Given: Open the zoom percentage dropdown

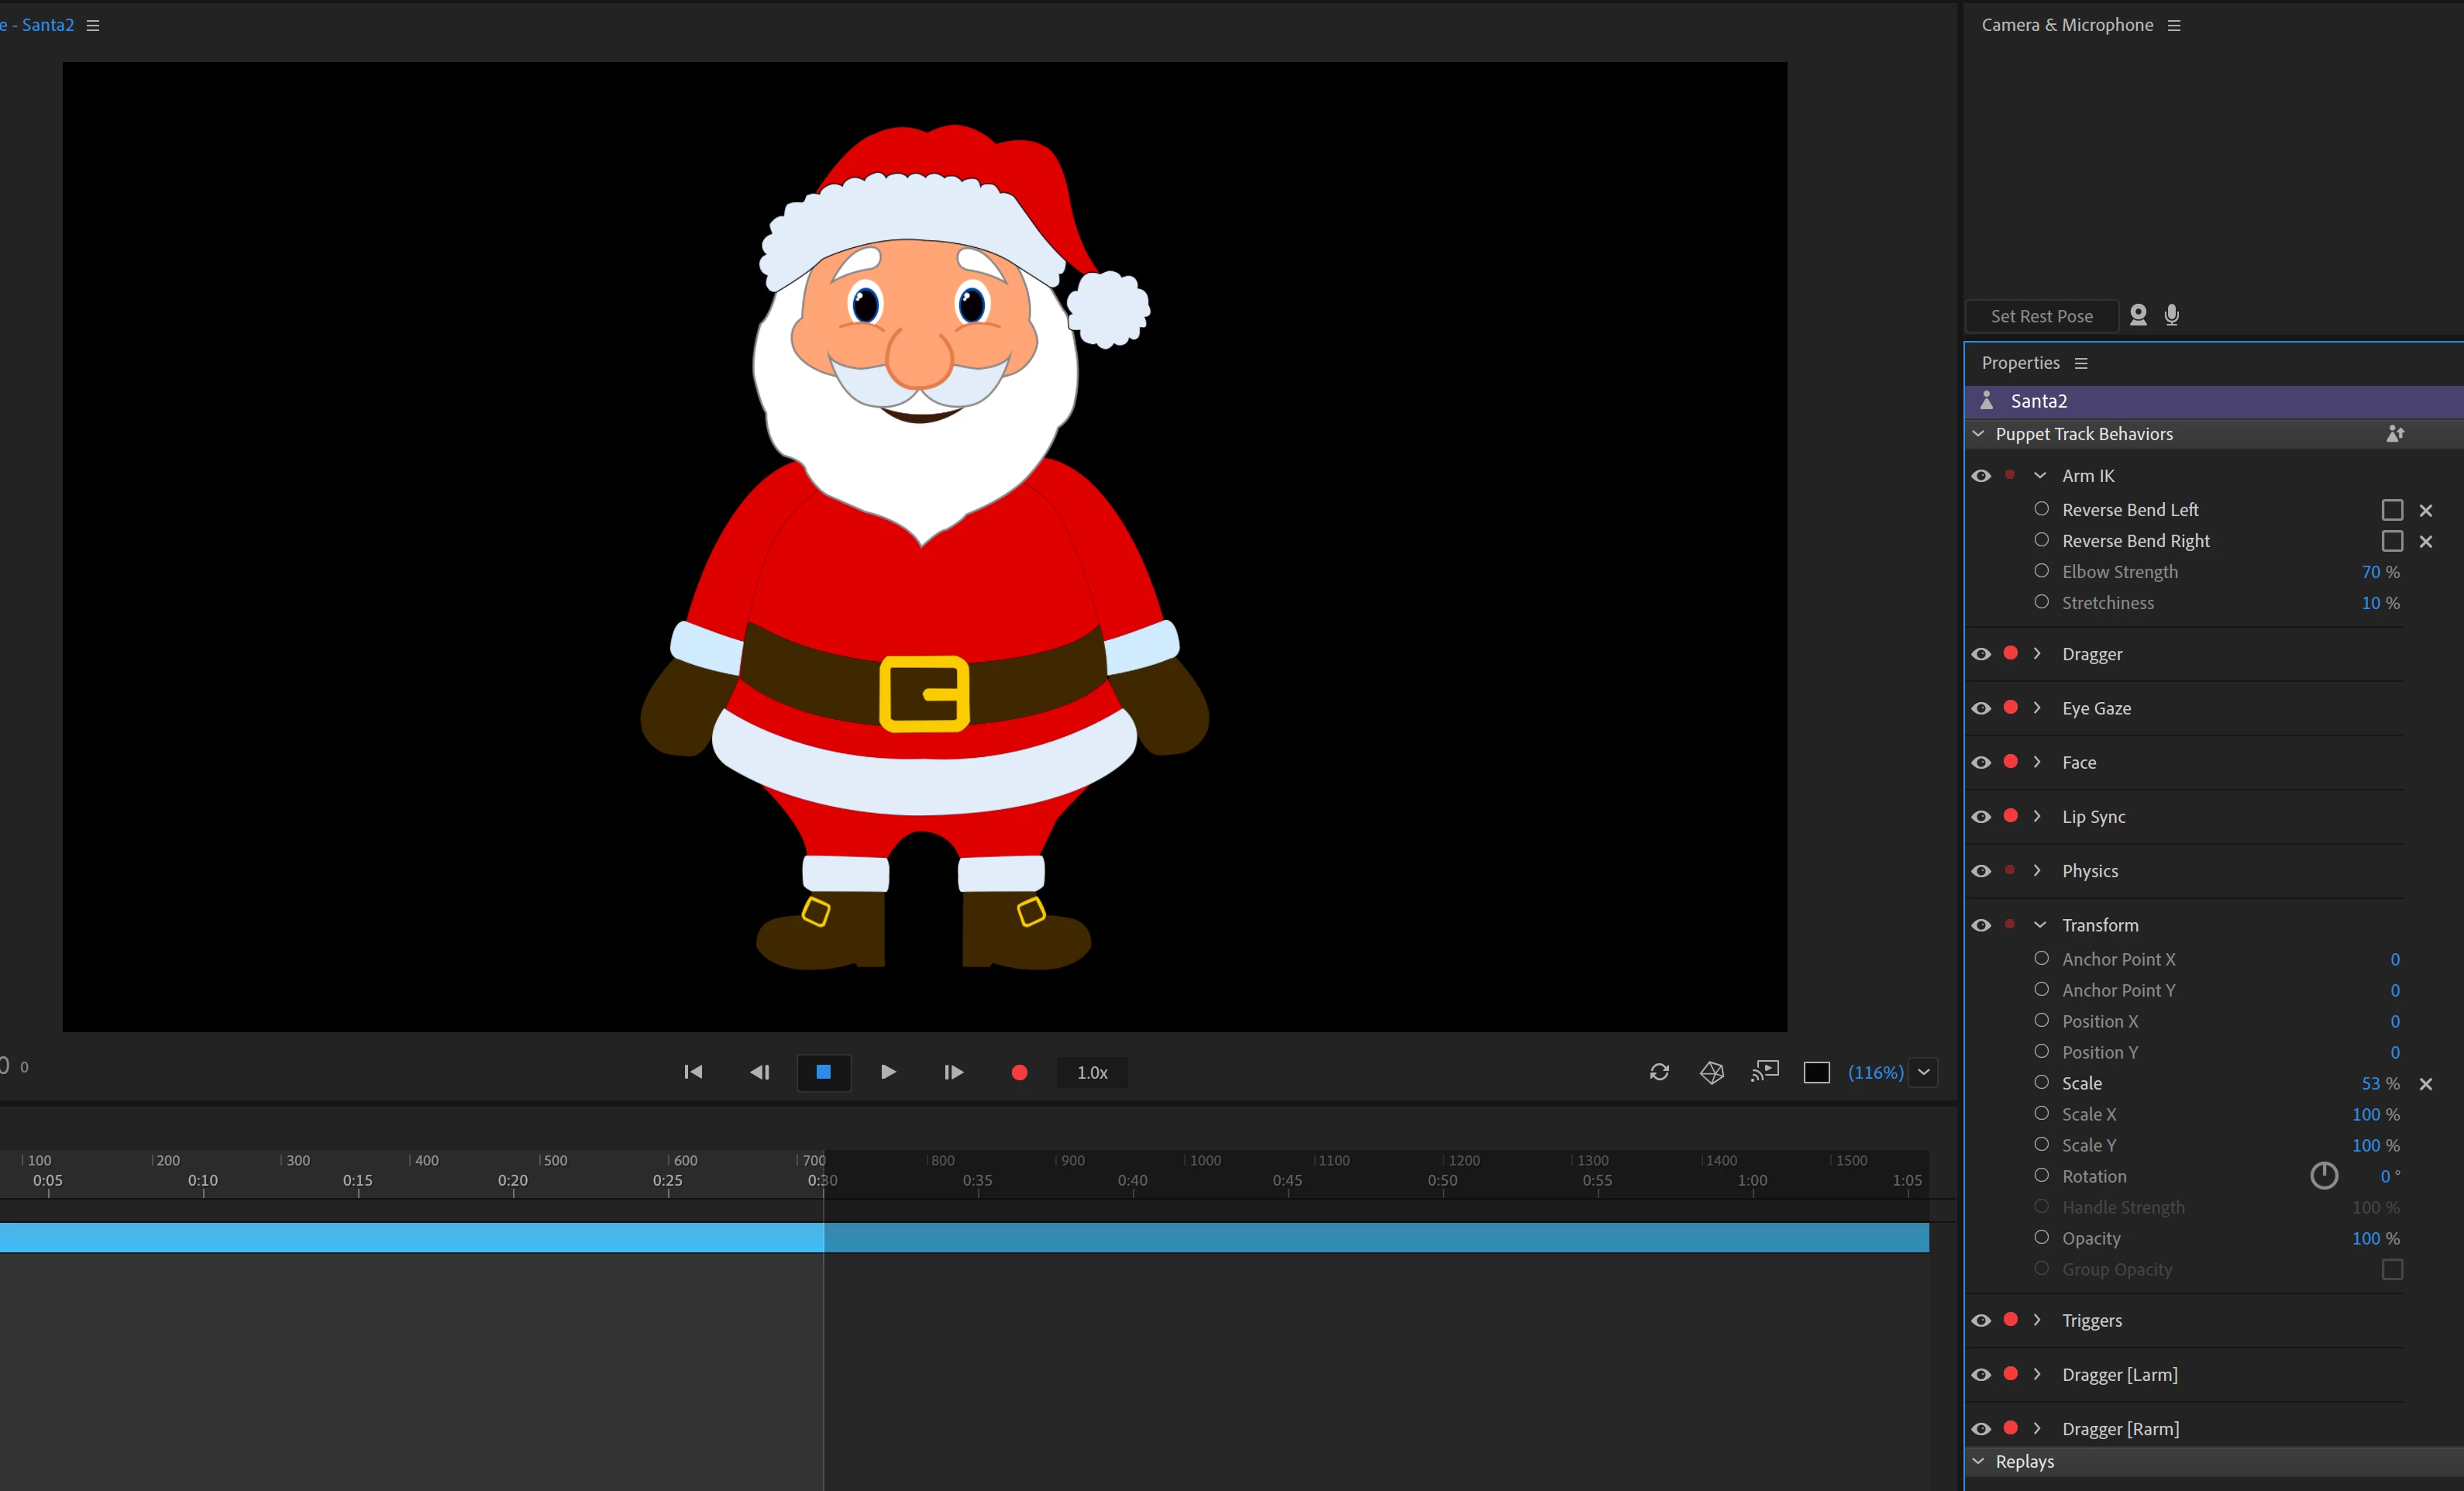Looking at the screenshot, I should (x=1923, y=1072).
